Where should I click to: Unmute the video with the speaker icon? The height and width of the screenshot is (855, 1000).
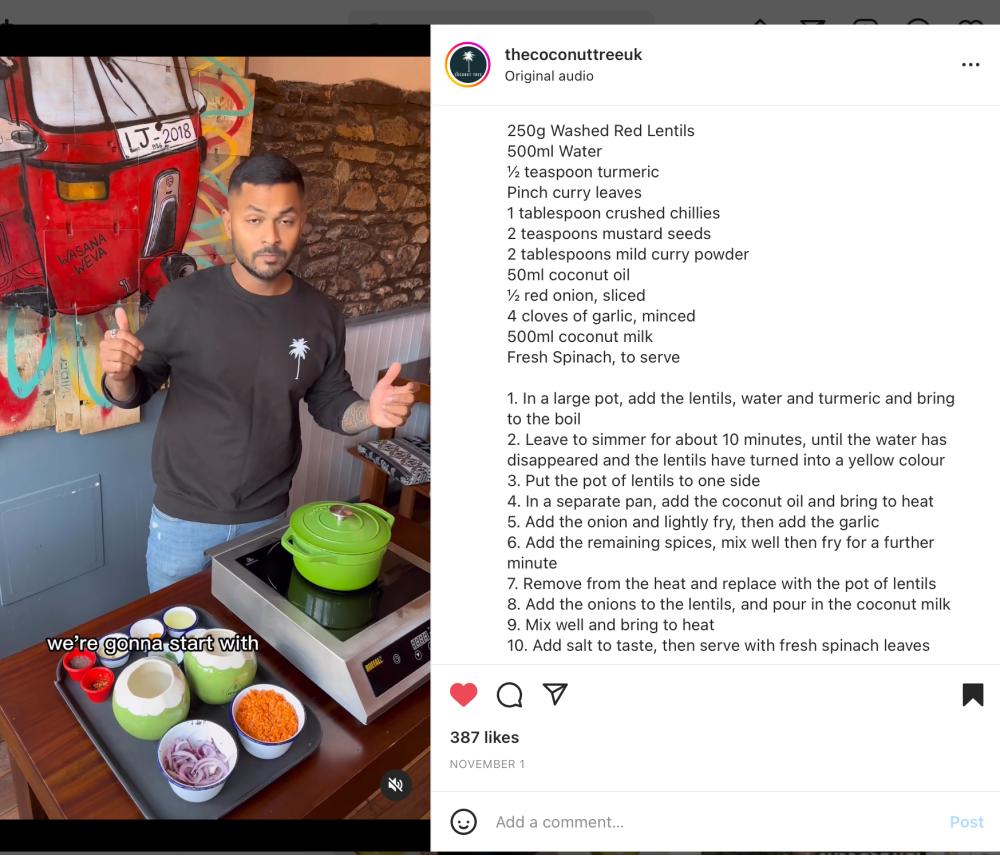pos(395,784)
